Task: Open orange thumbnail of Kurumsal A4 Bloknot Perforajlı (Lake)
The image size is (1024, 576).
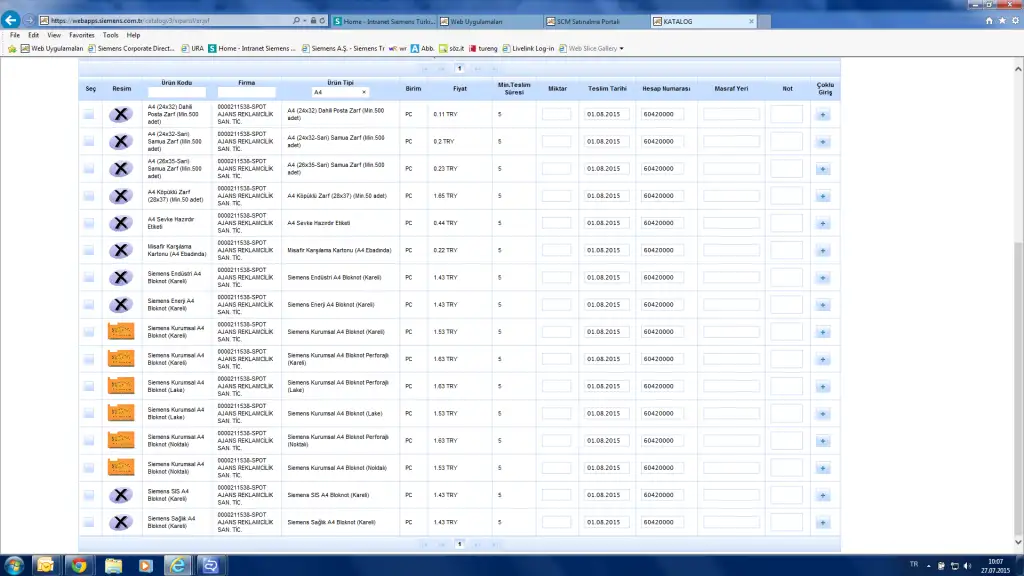Action: (x=121, y=386)
